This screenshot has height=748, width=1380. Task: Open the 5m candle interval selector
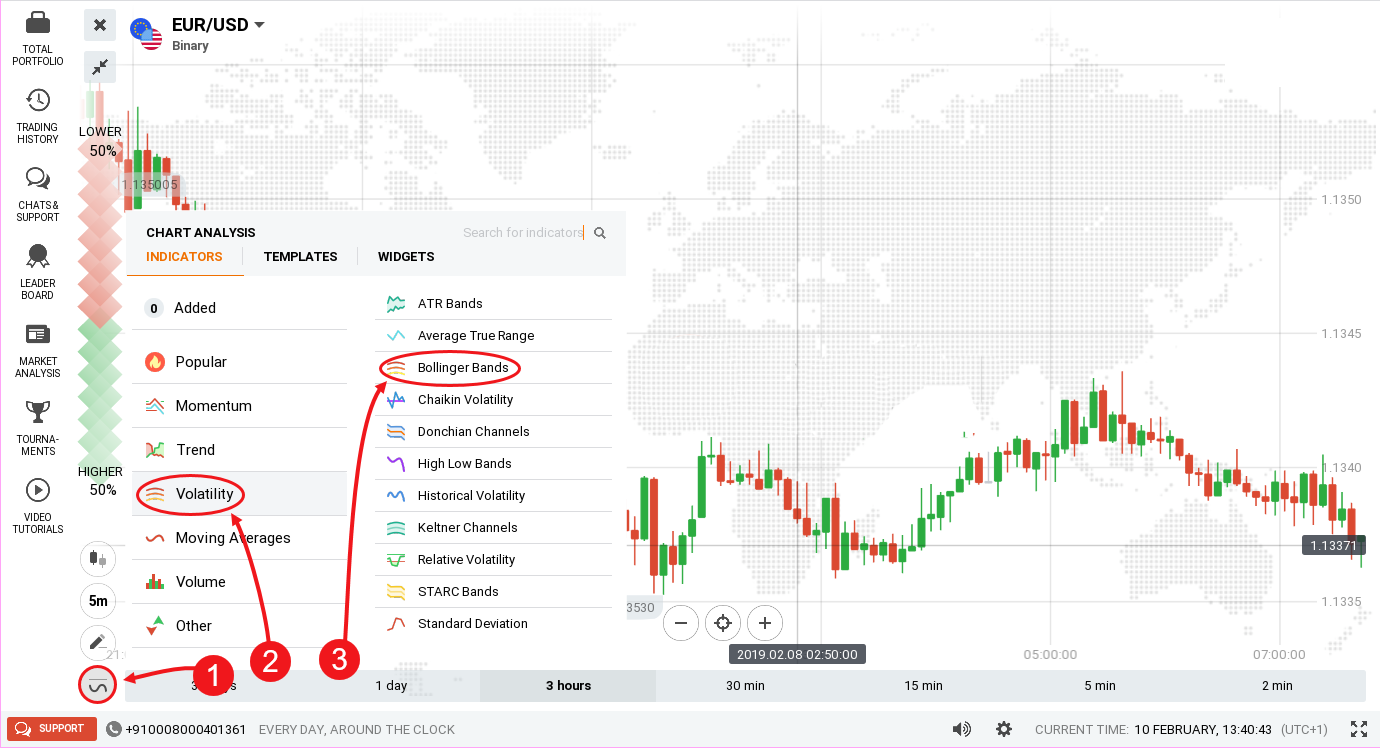(98, 601)
